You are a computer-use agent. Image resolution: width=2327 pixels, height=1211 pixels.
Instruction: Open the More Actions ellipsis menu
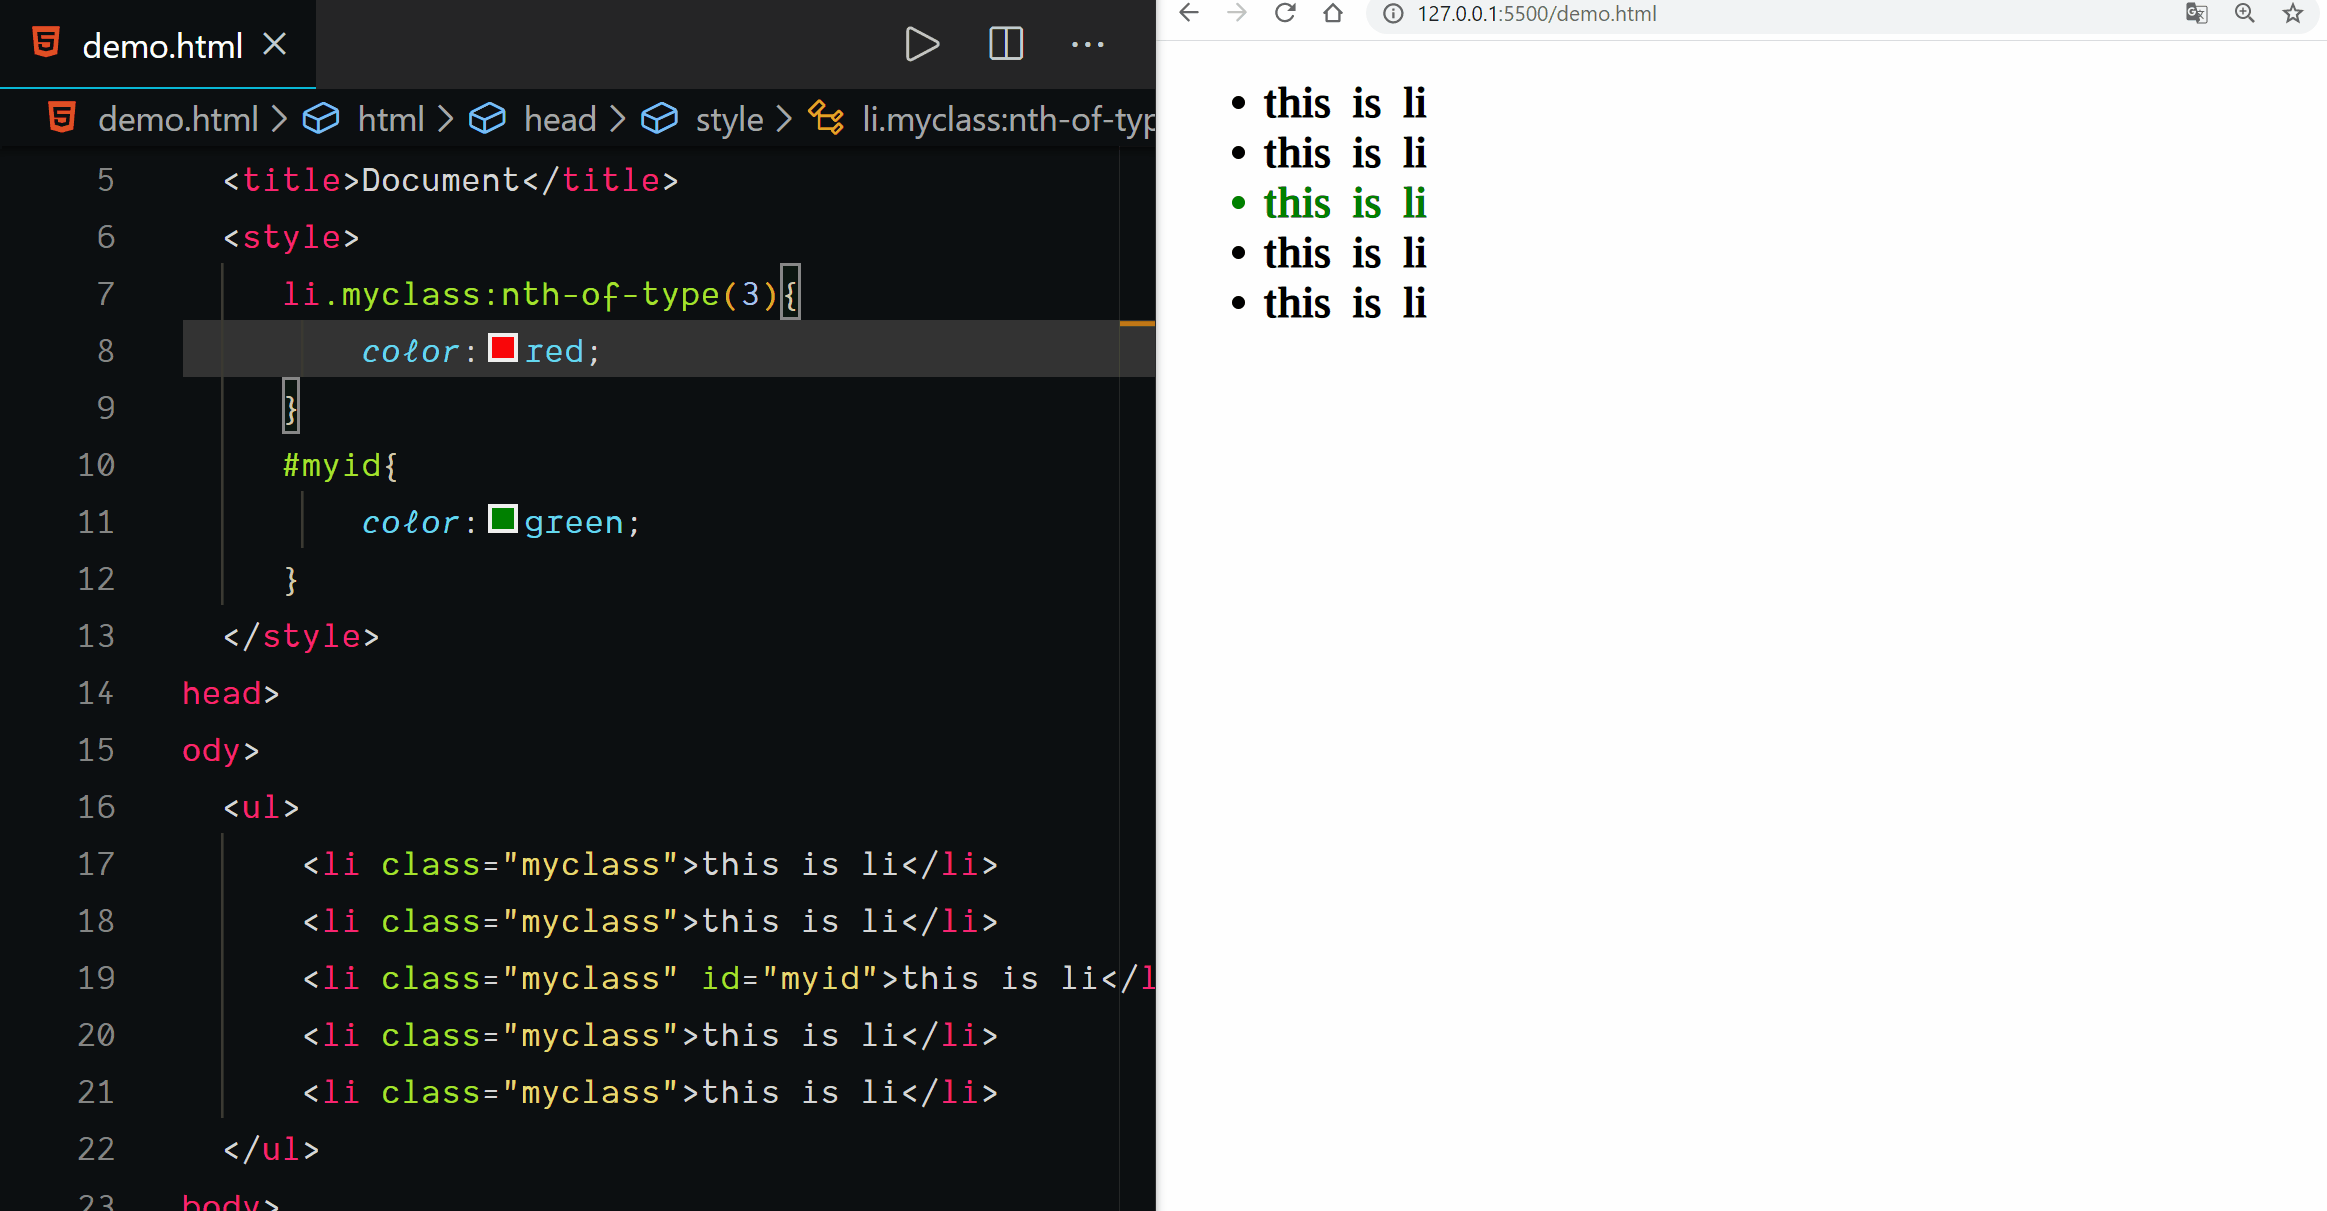click(1087, 45)
